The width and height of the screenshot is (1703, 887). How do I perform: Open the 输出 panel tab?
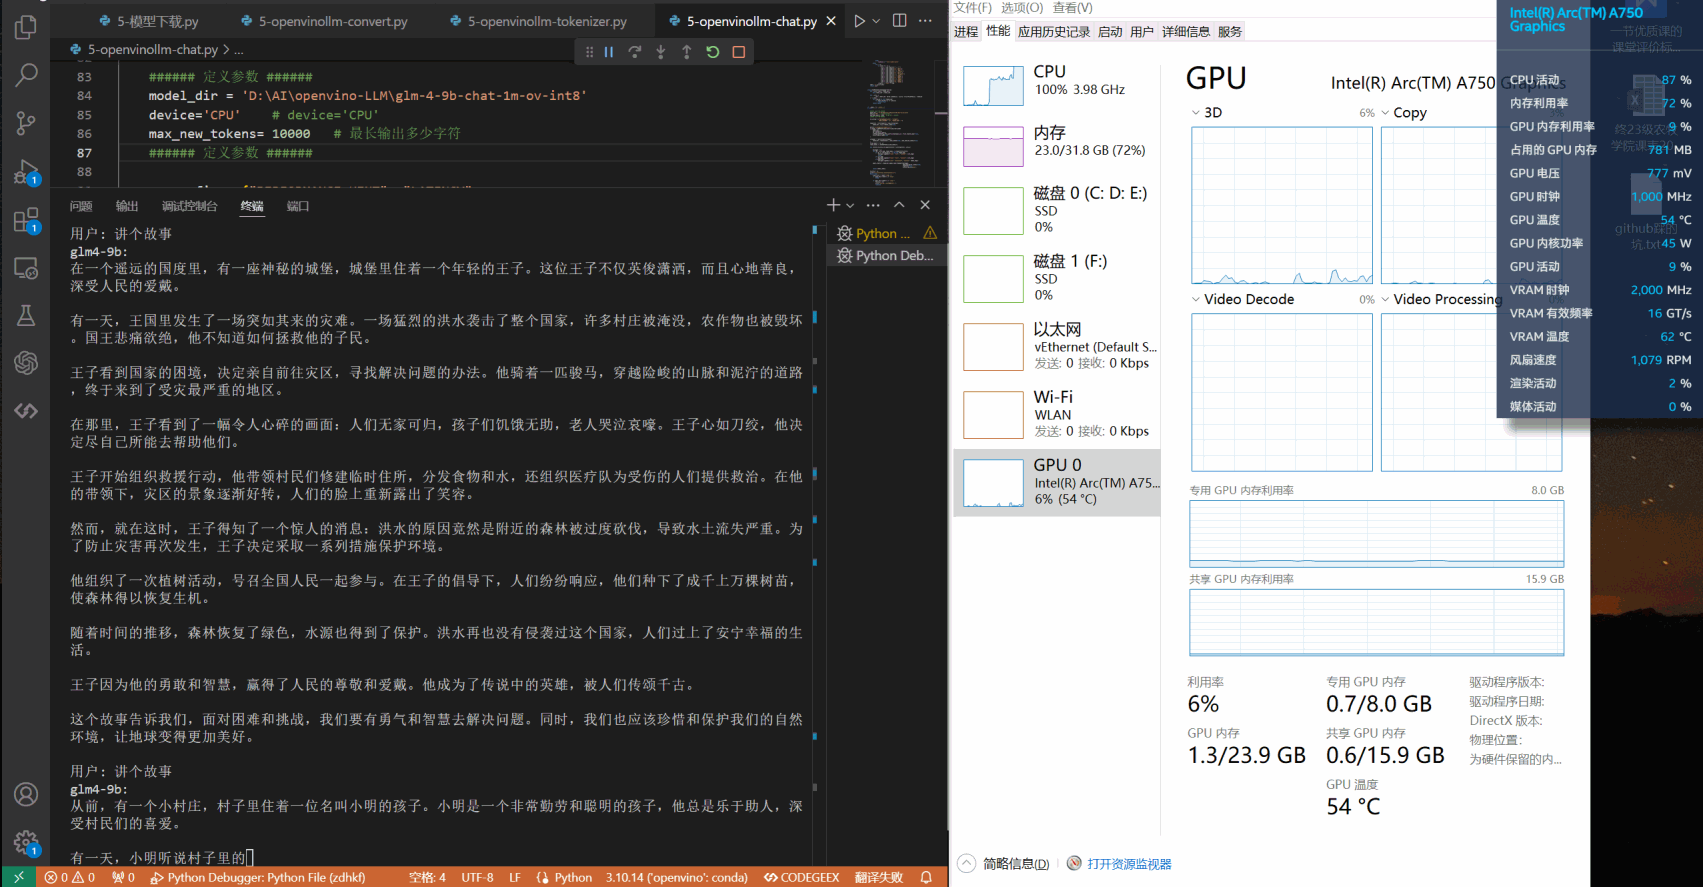pos(127,206)
